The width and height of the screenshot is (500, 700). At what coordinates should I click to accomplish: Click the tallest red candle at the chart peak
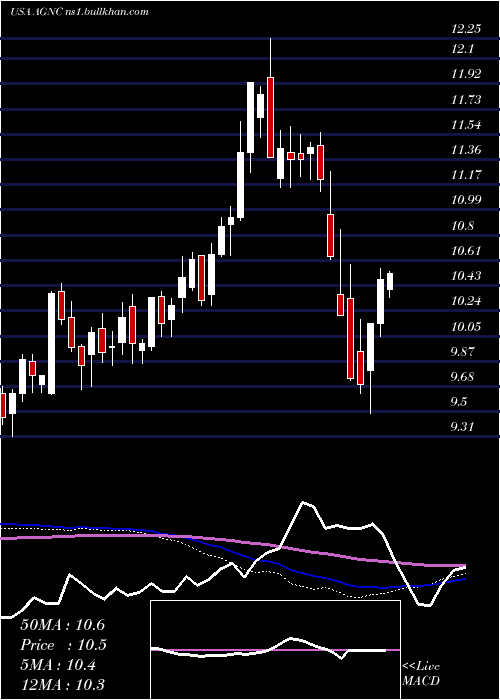[270, 117]
